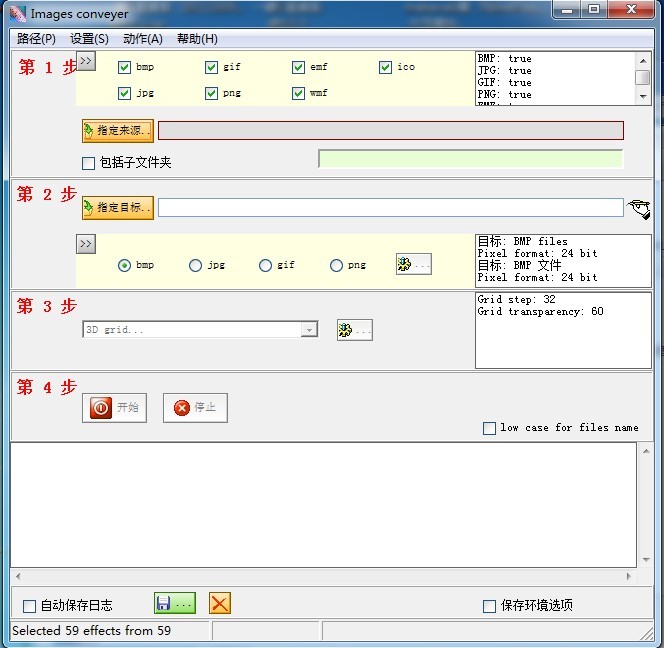Click the target path input field
Image resolution: width=664 pixels, height=648 pixels.
pos(390,207)
